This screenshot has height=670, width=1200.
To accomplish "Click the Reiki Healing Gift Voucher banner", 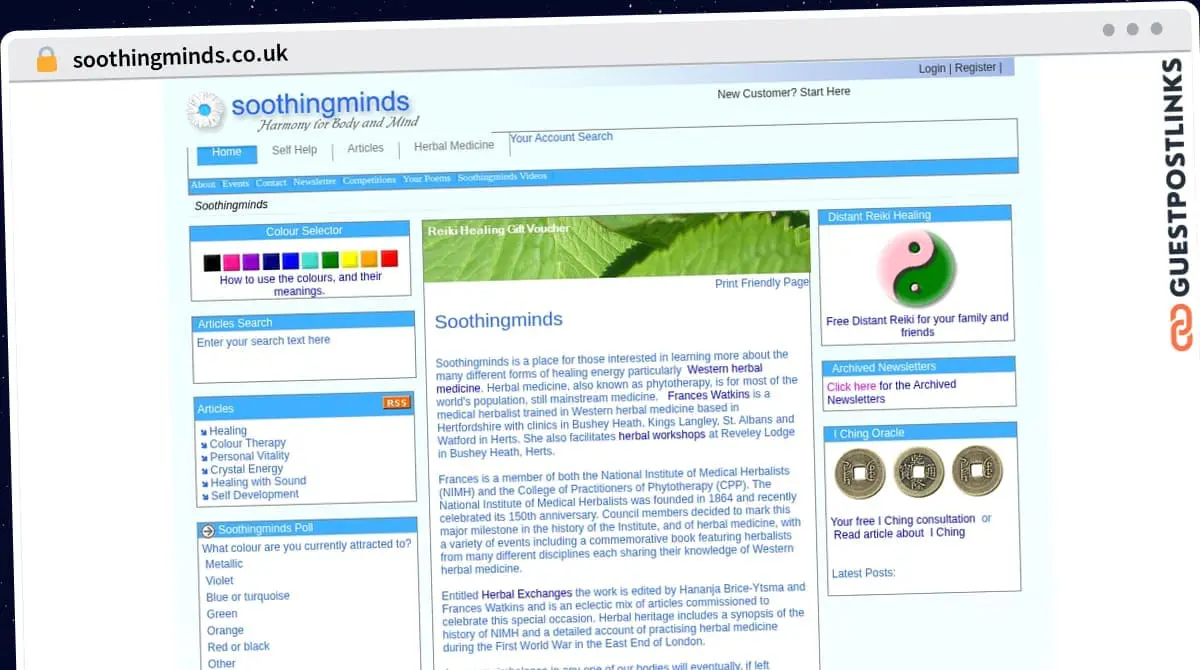I will [x=616, y=245].
